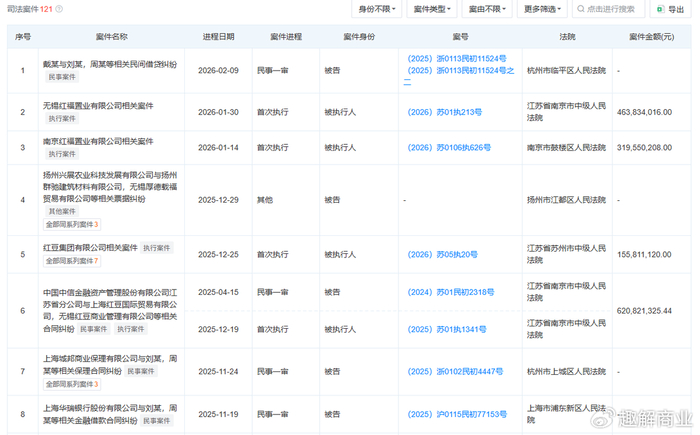Open case link (2025)苏01执1341号
The width and height of the screenshot is (700, 435).
tap(446, 330)
